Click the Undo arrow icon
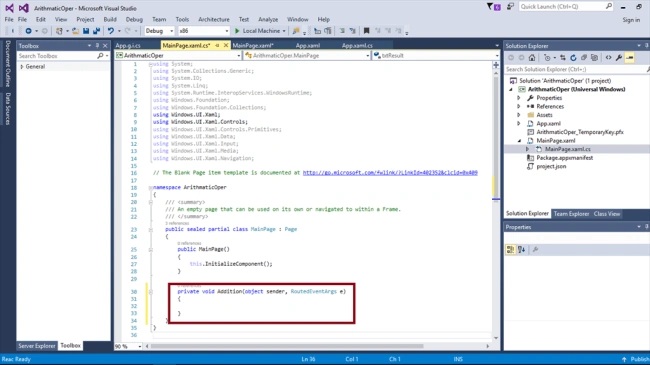 pos(111,31)
